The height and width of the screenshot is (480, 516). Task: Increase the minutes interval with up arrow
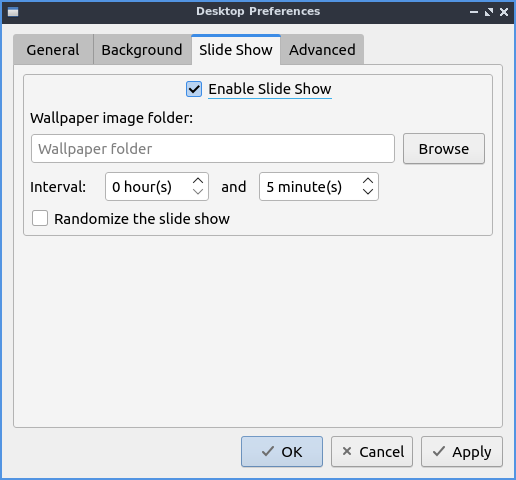368,181
